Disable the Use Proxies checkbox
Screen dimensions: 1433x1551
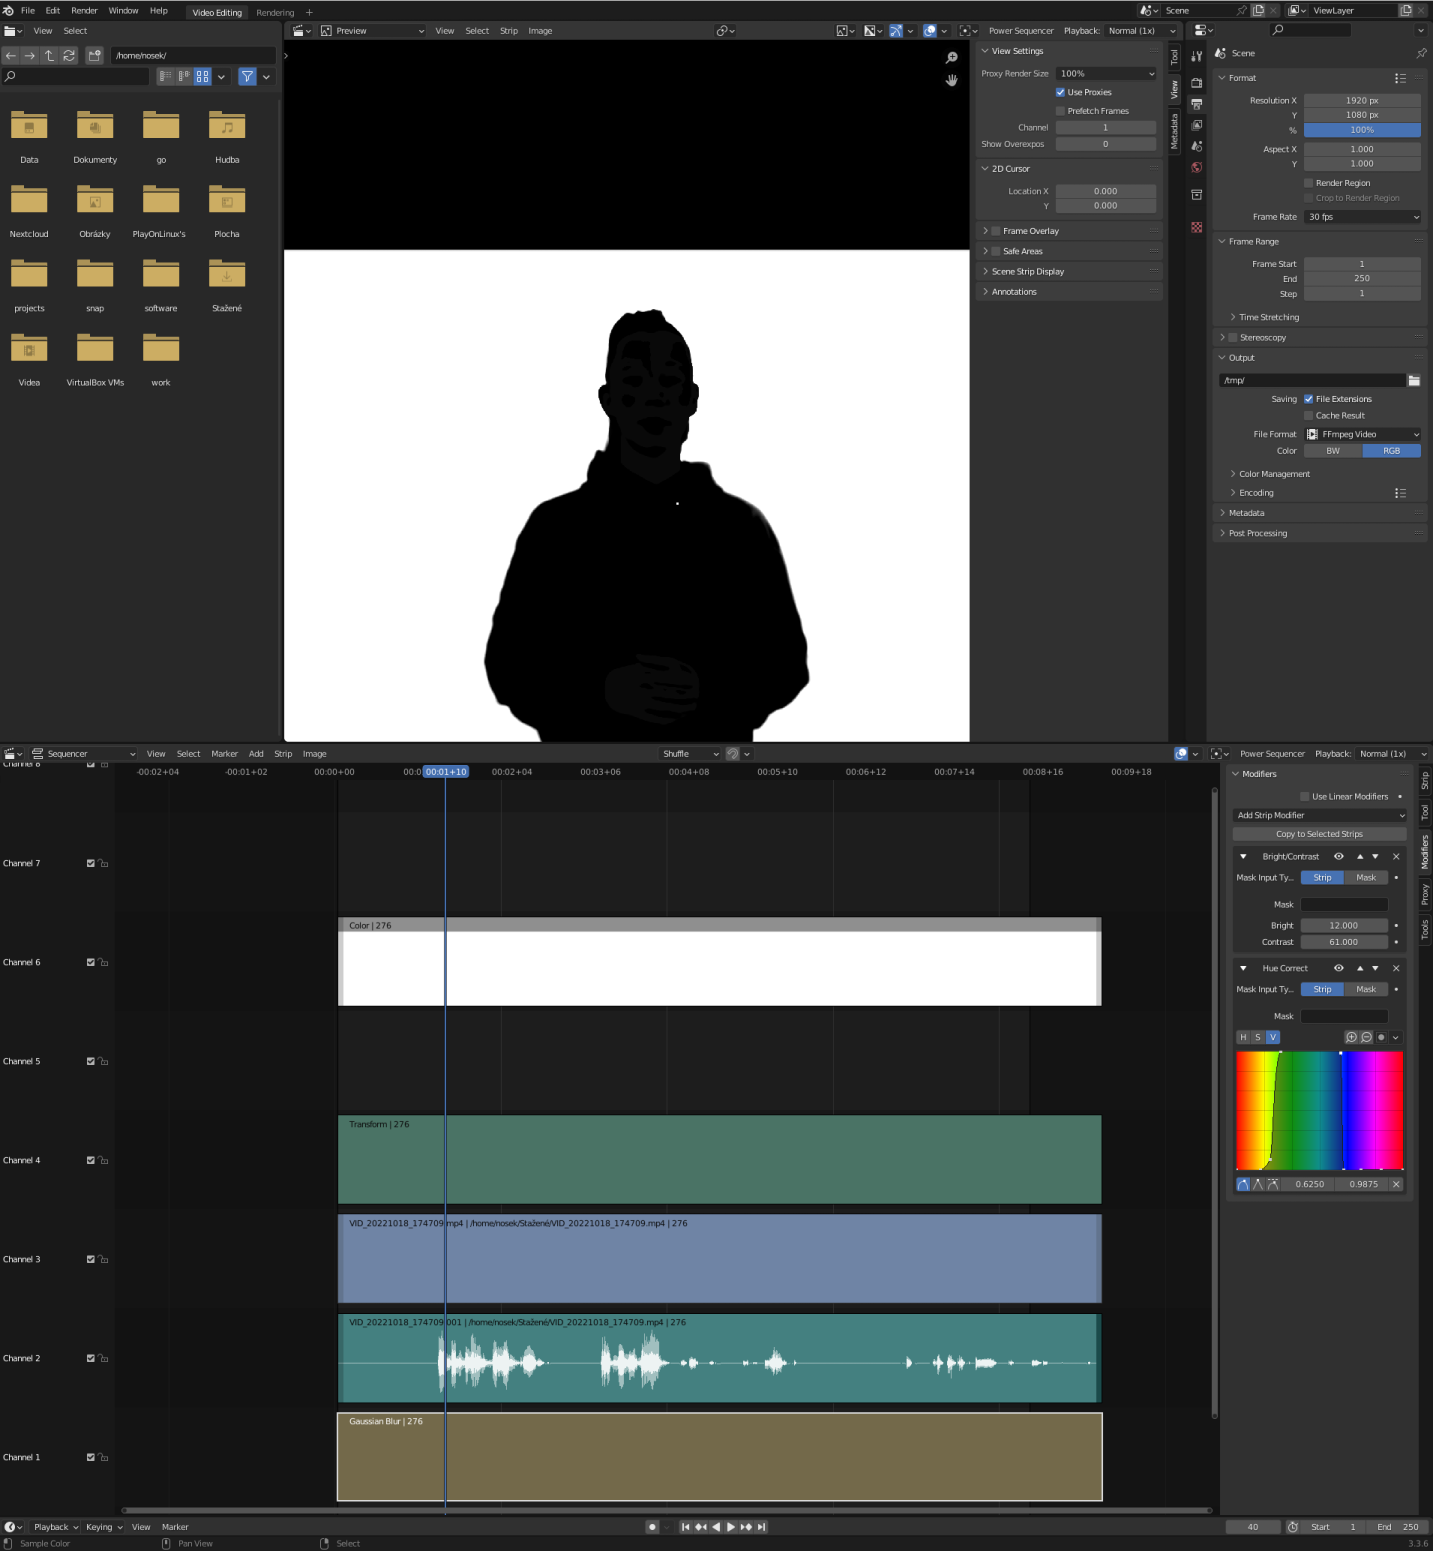click(x=1060, y=92)
